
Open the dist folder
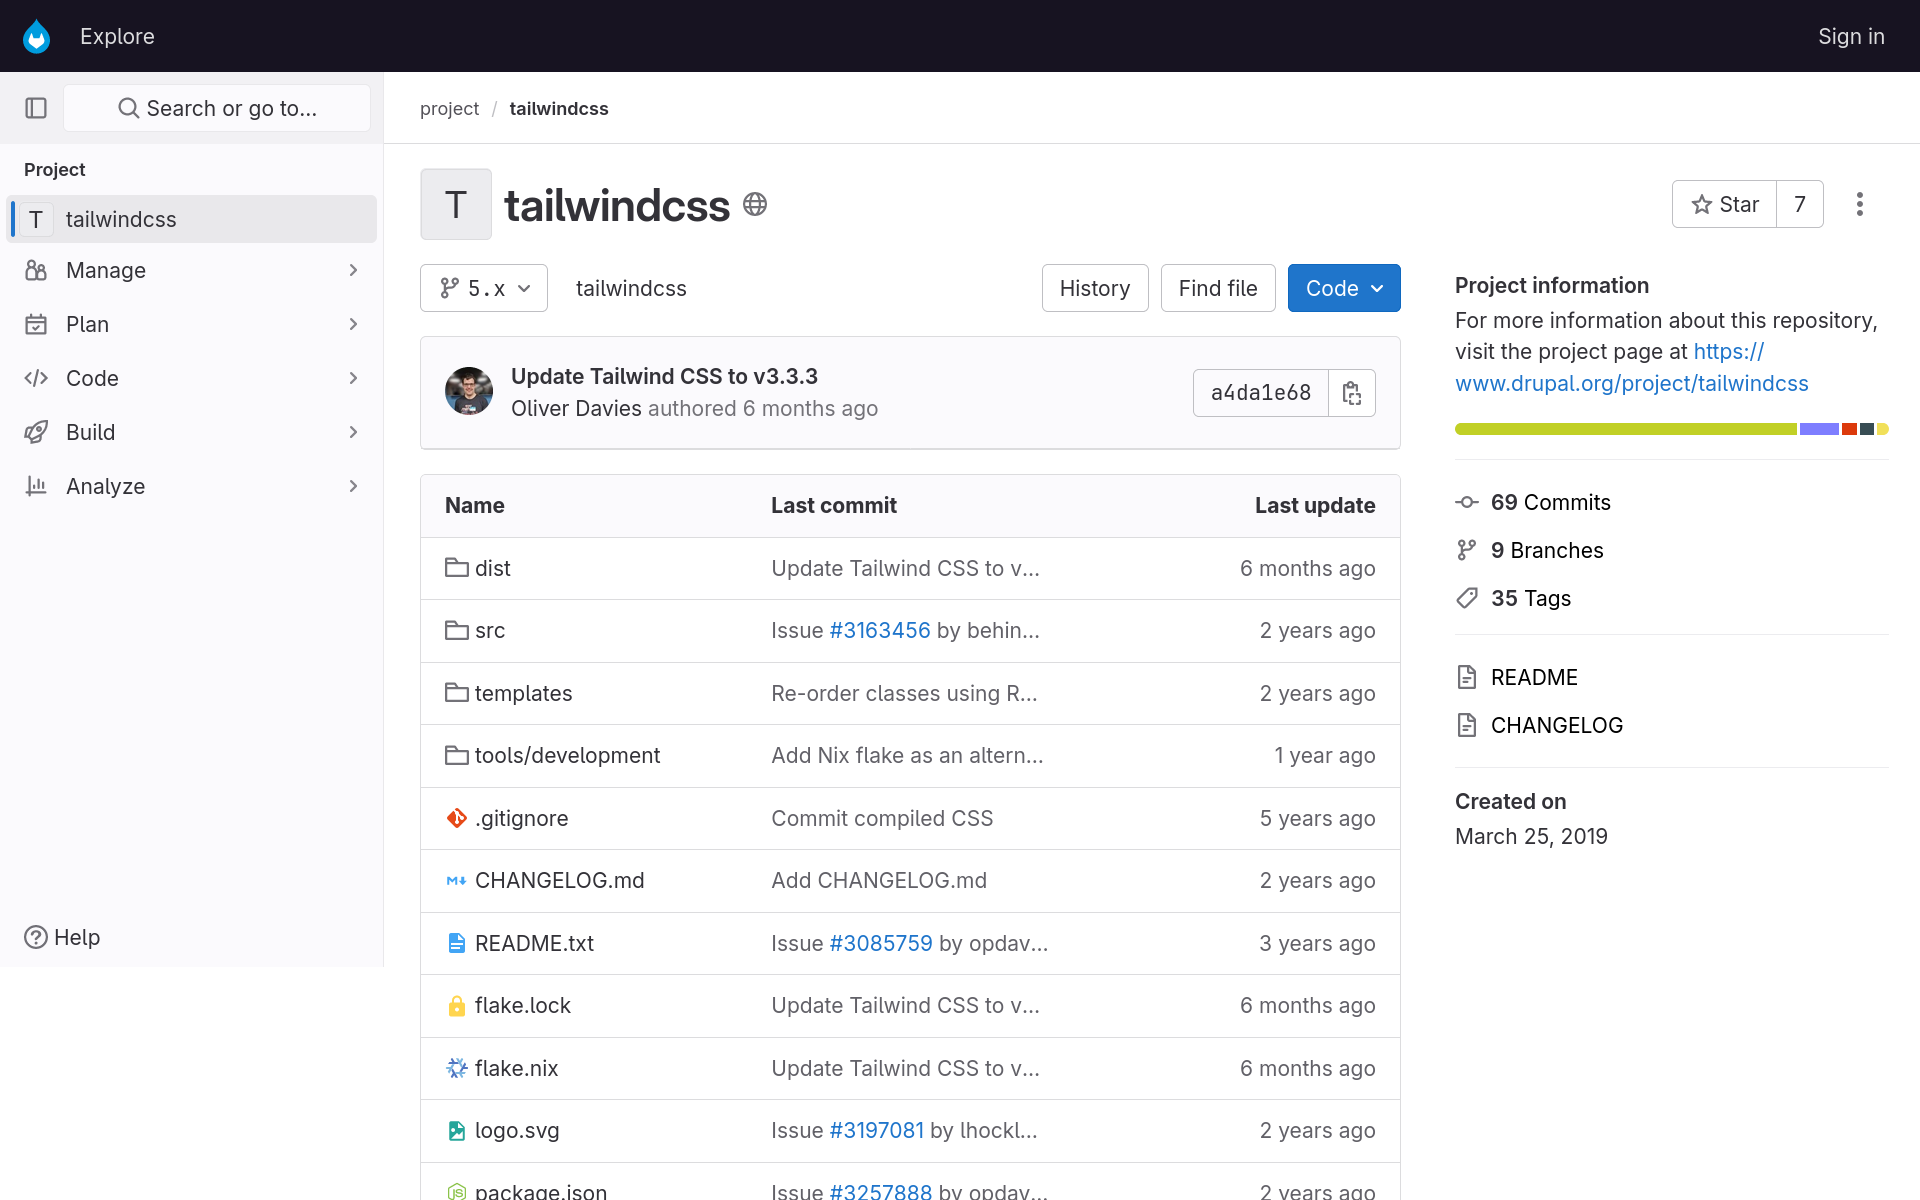coord(492,568)
